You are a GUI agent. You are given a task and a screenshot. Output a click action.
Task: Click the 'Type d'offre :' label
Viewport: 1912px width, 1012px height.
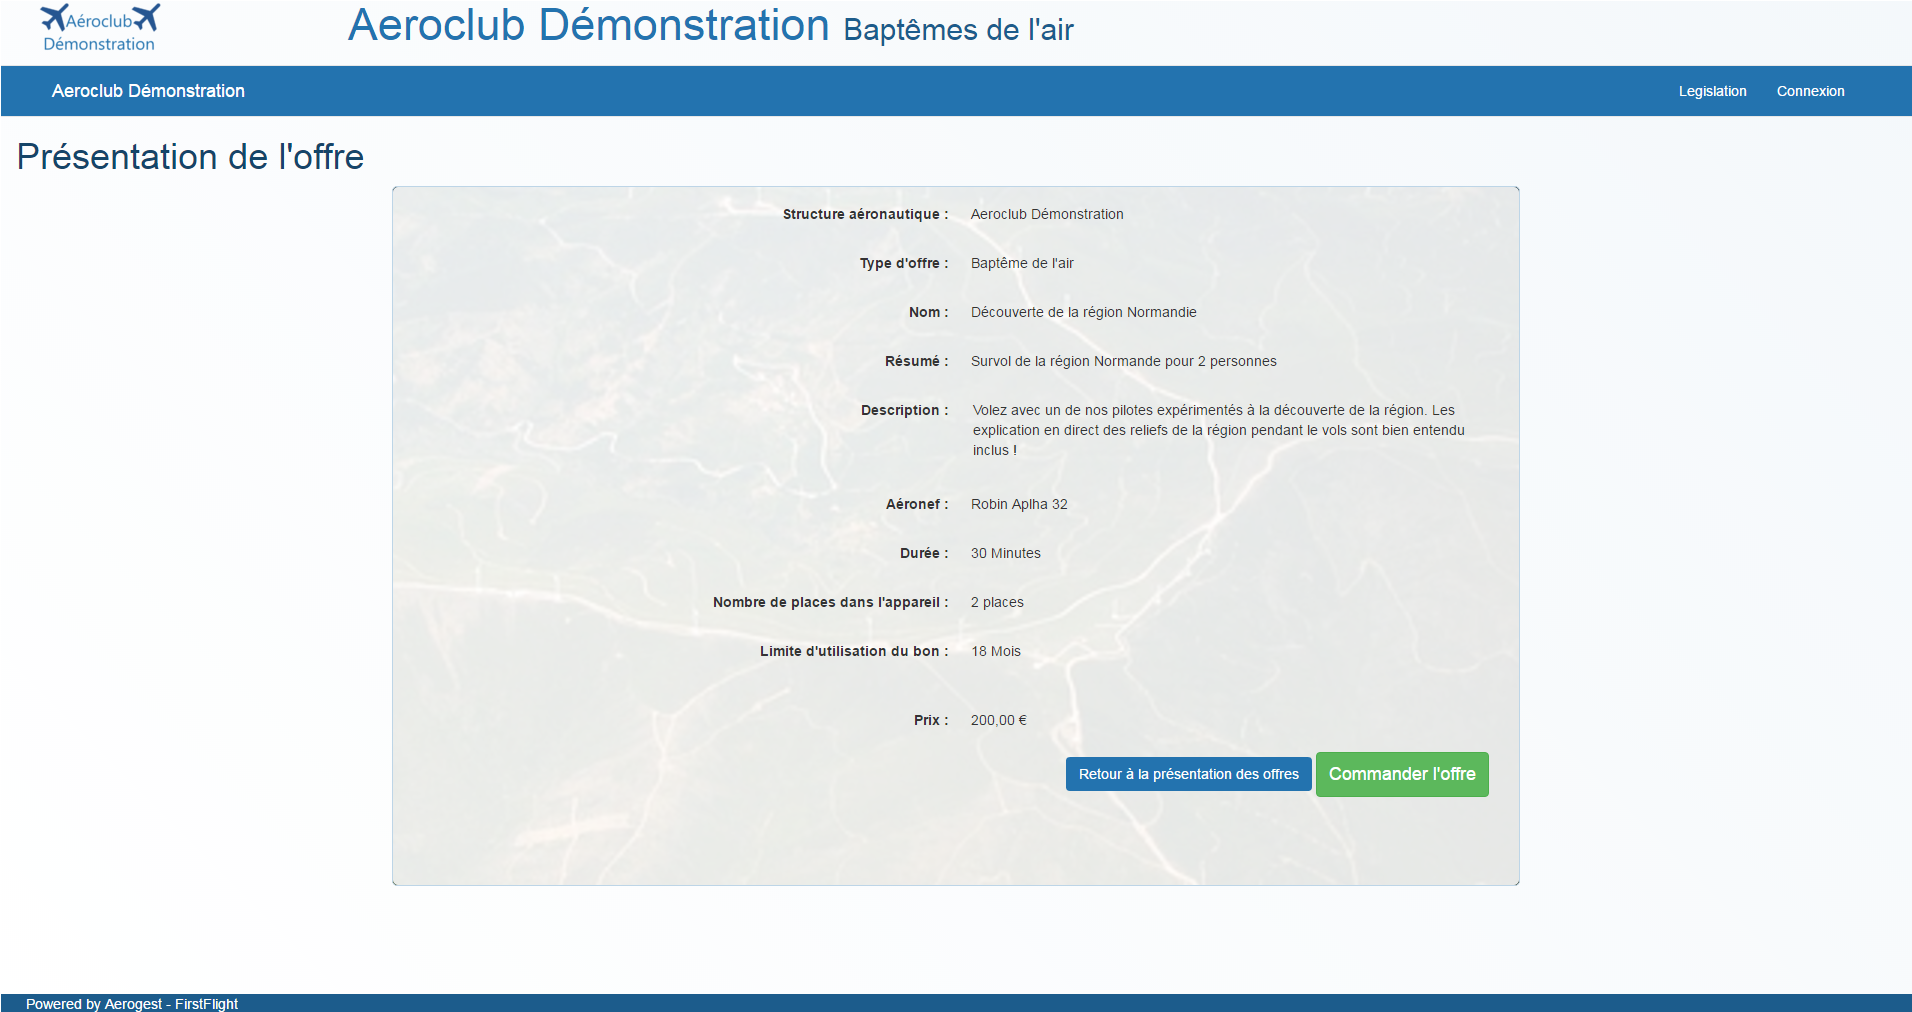(x=904, y=263)
